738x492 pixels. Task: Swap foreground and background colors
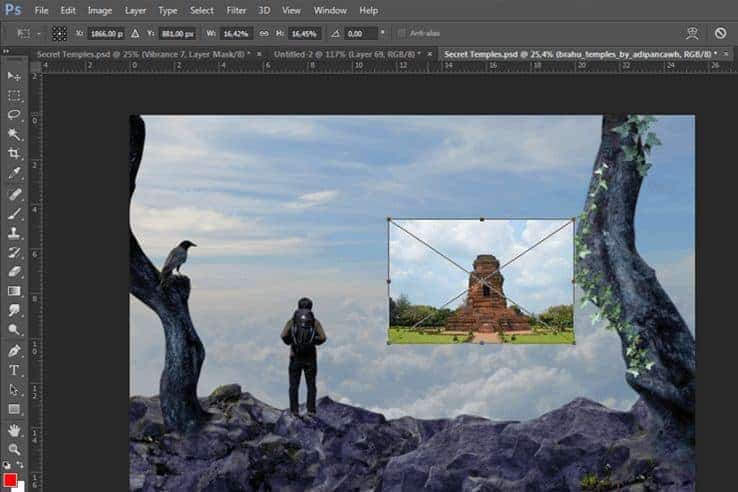20,466
